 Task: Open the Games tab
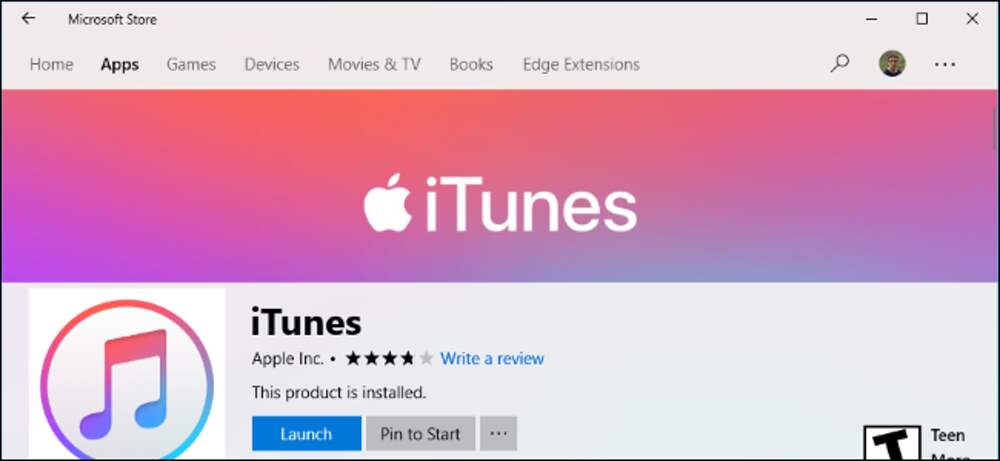click(x=191, y=64)
